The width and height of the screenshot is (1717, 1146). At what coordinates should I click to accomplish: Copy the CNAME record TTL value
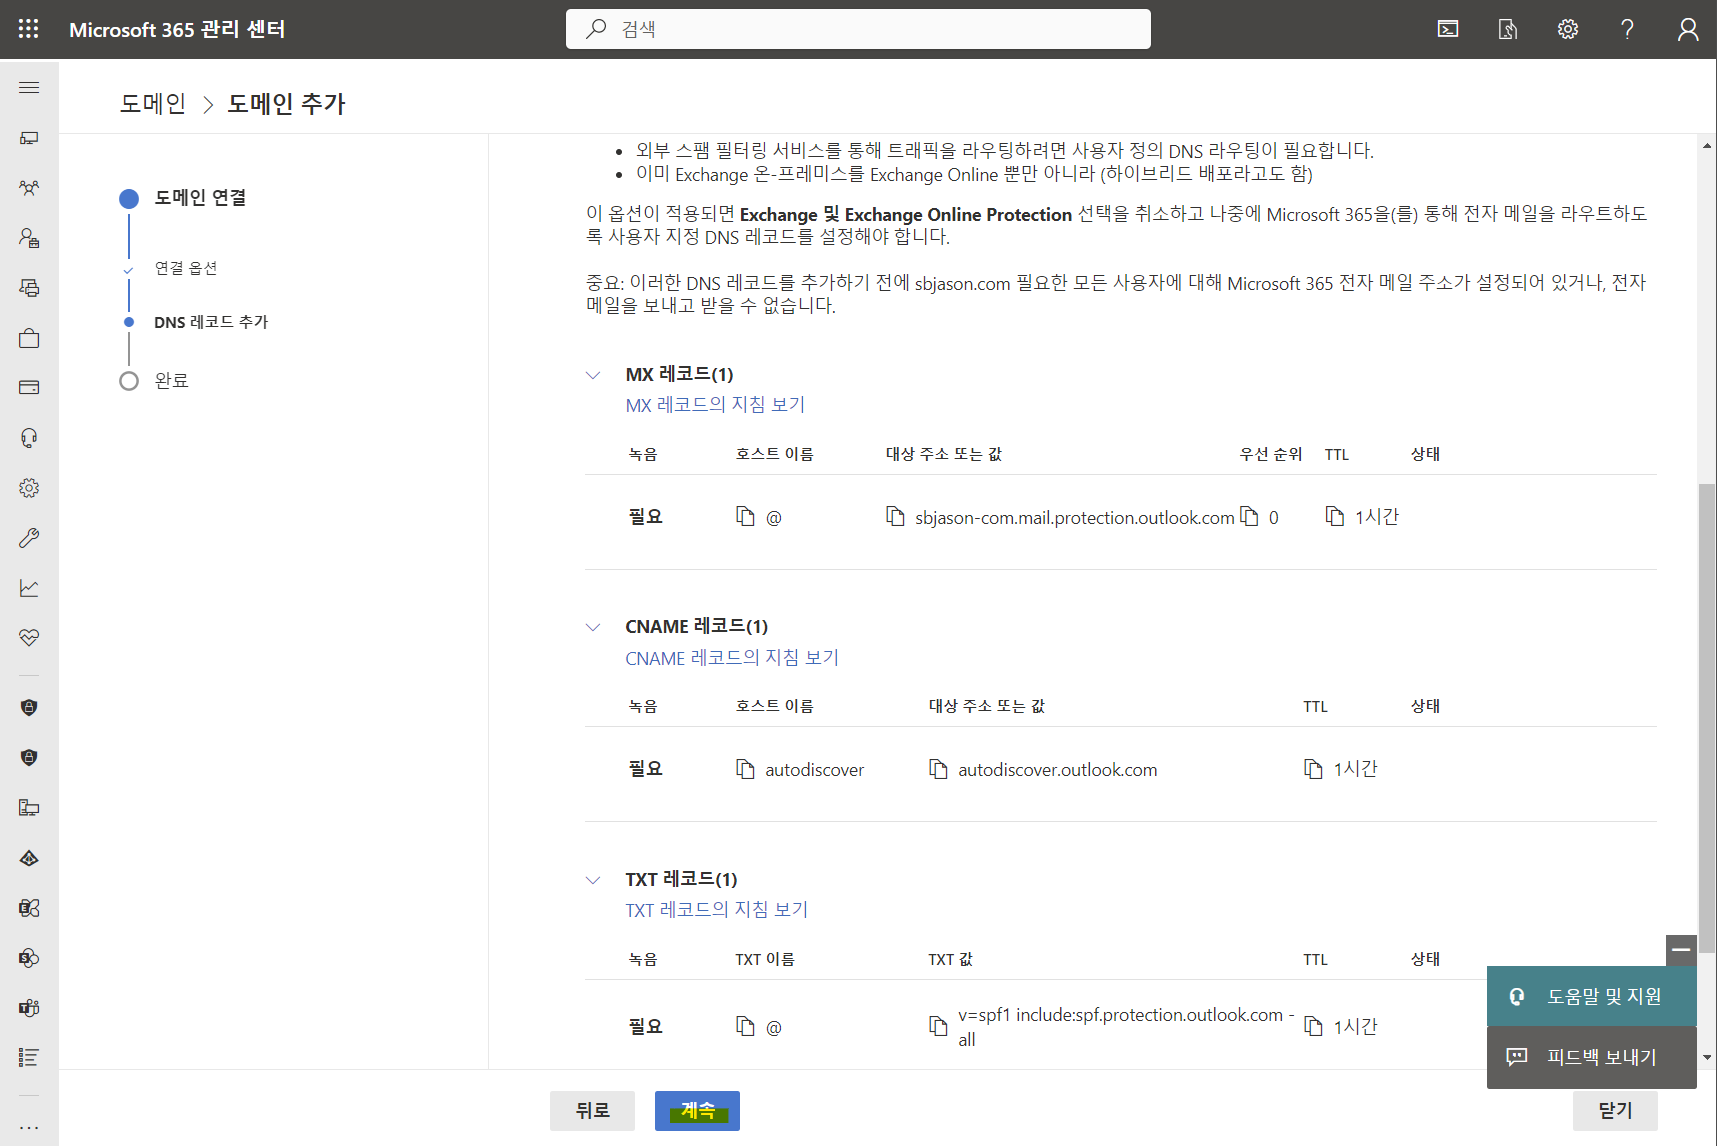[1313, 769]
